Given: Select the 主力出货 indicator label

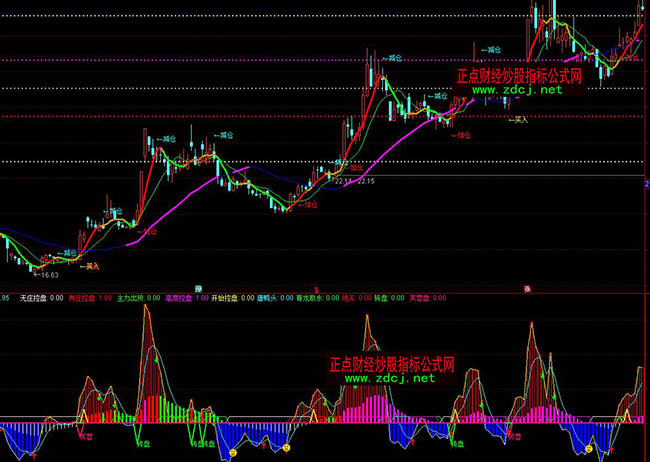Looking at the screenshot, I should click(x=138, y=298).
